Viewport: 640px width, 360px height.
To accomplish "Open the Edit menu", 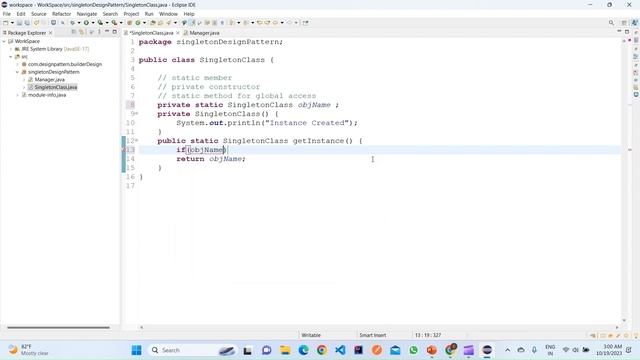I will tap(21, 14).
